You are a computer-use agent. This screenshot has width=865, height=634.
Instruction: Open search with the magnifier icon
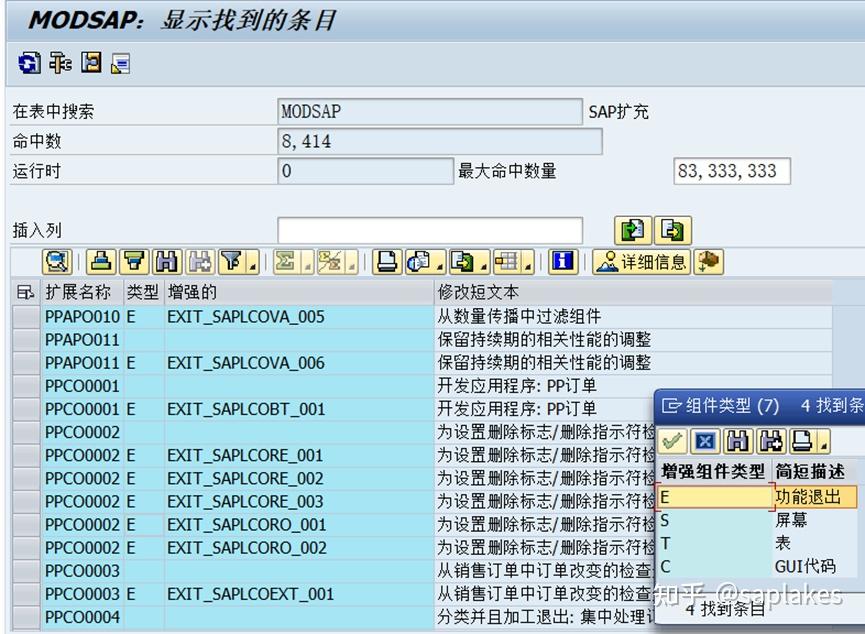click(58, 263)
